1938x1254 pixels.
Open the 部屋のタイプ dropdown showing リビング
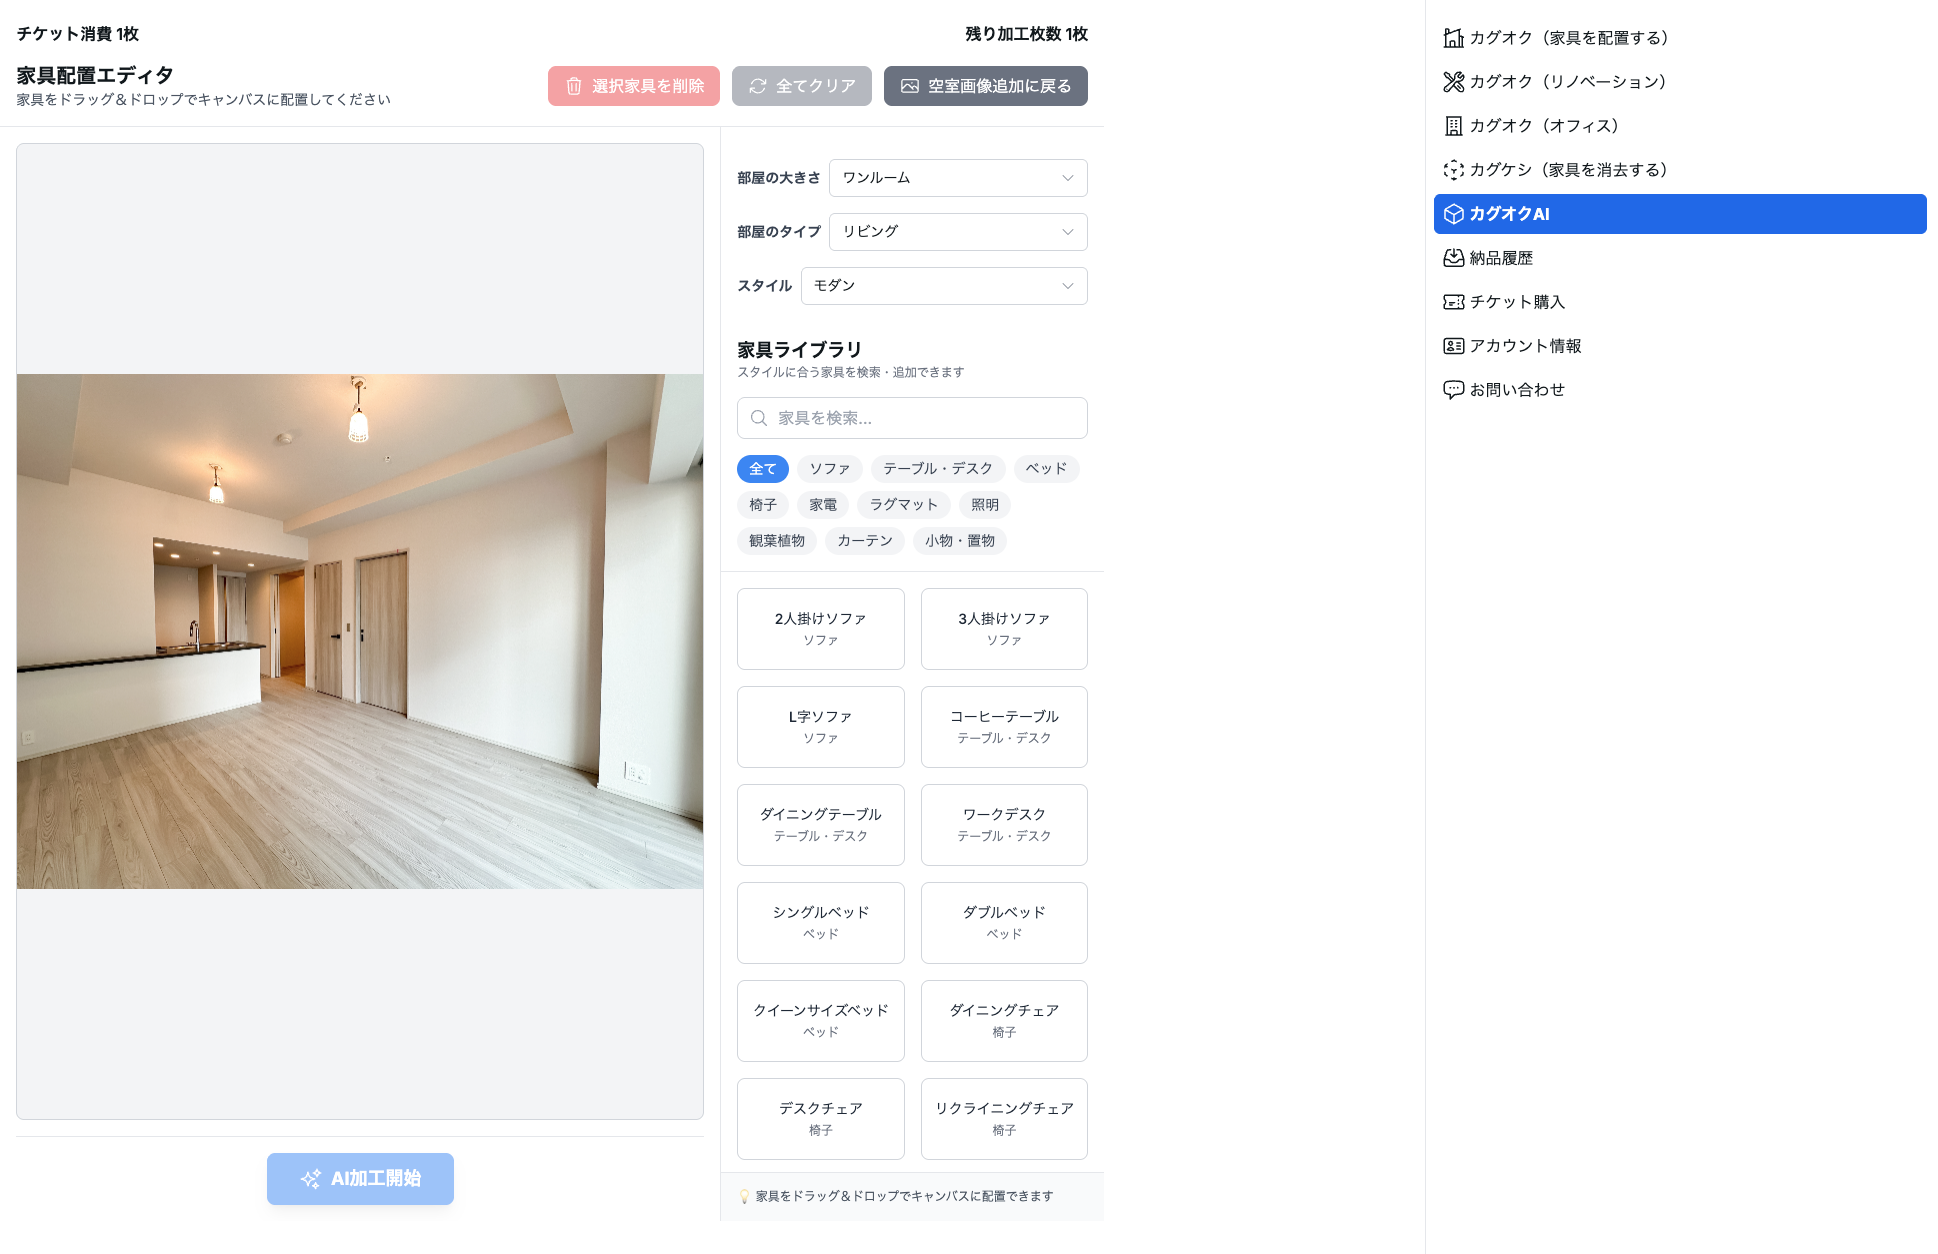957,232
